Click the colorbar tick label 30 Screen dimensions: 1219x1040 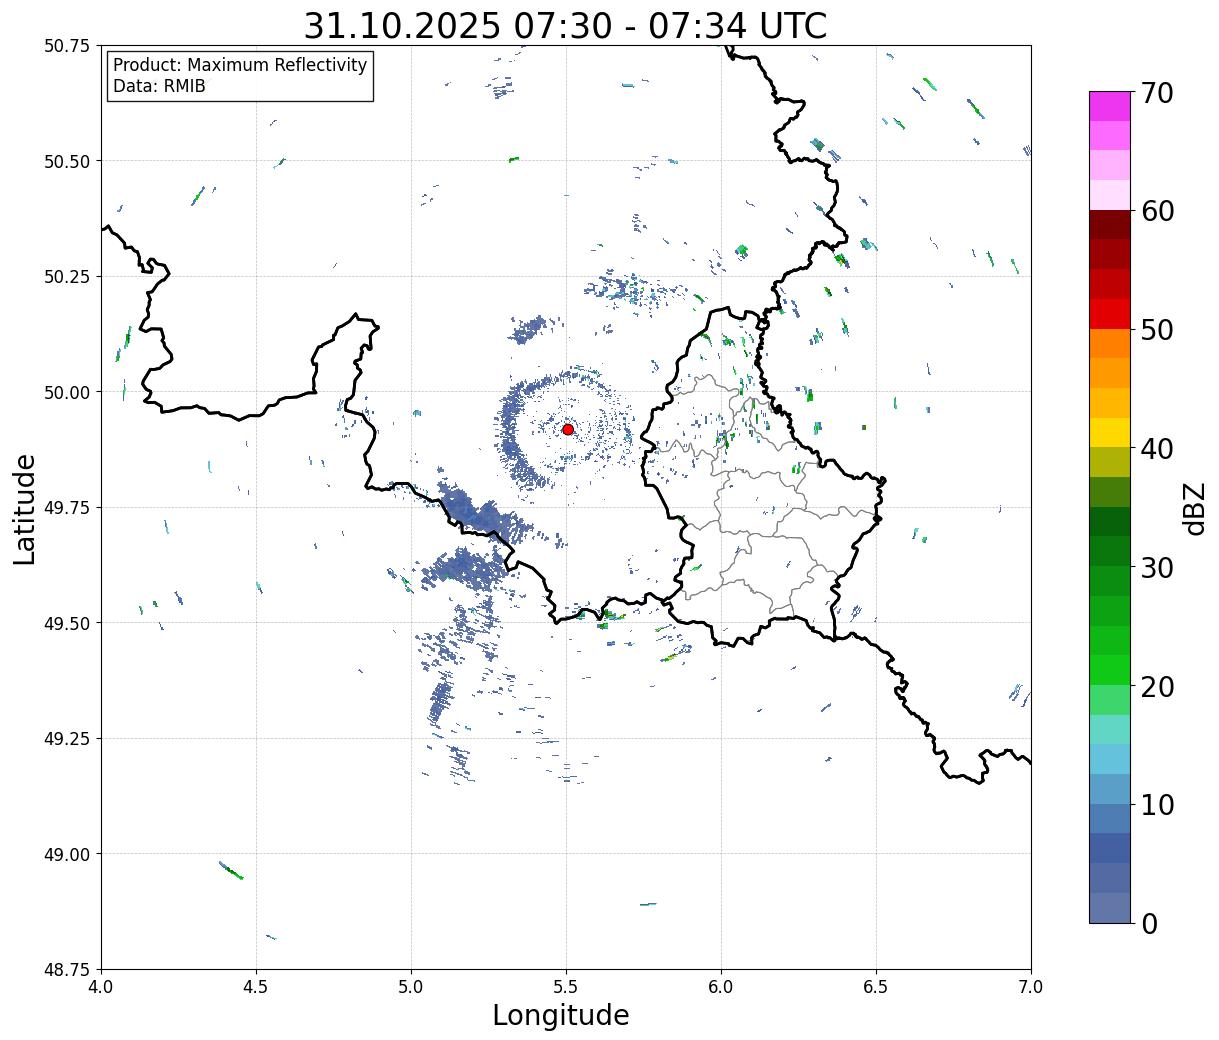click(x=1157, y=568)
